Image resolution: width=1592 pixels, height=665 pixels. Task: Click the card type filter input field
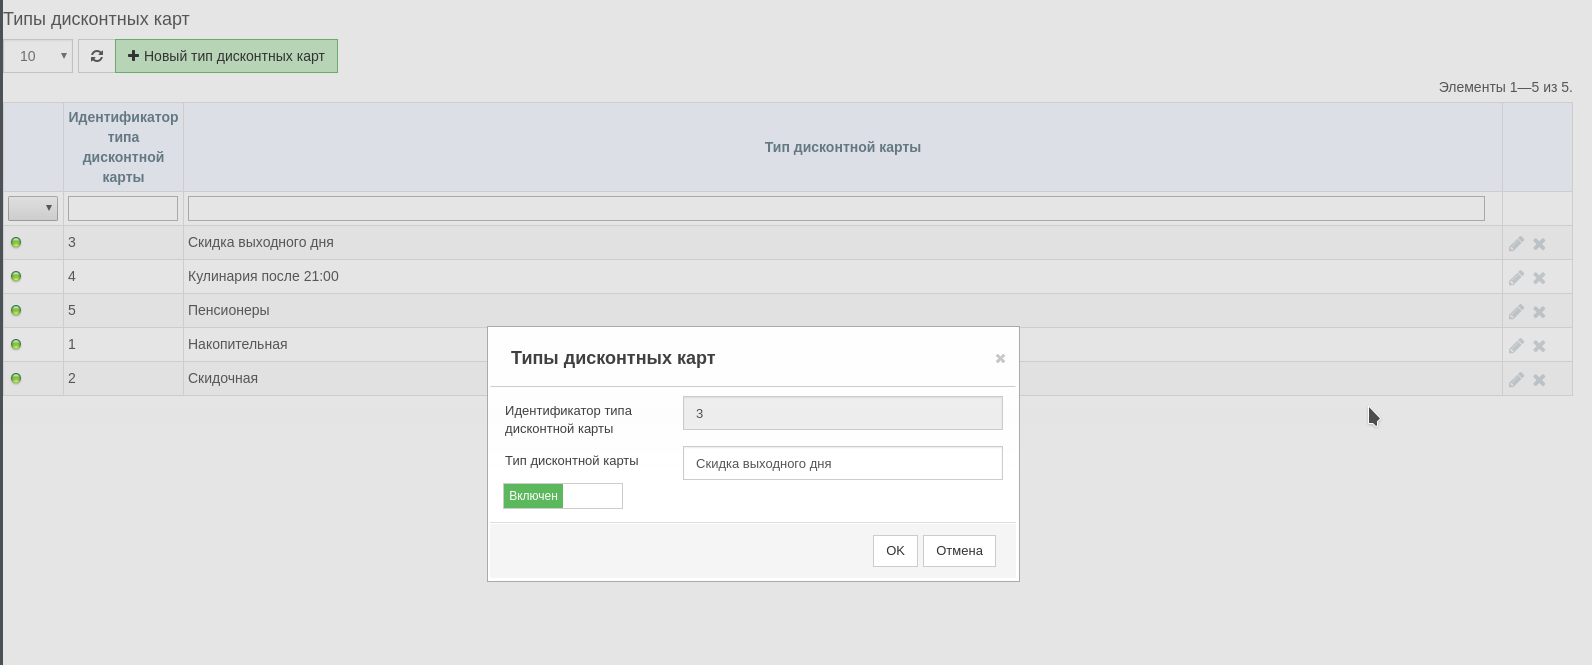coord(836,208)
